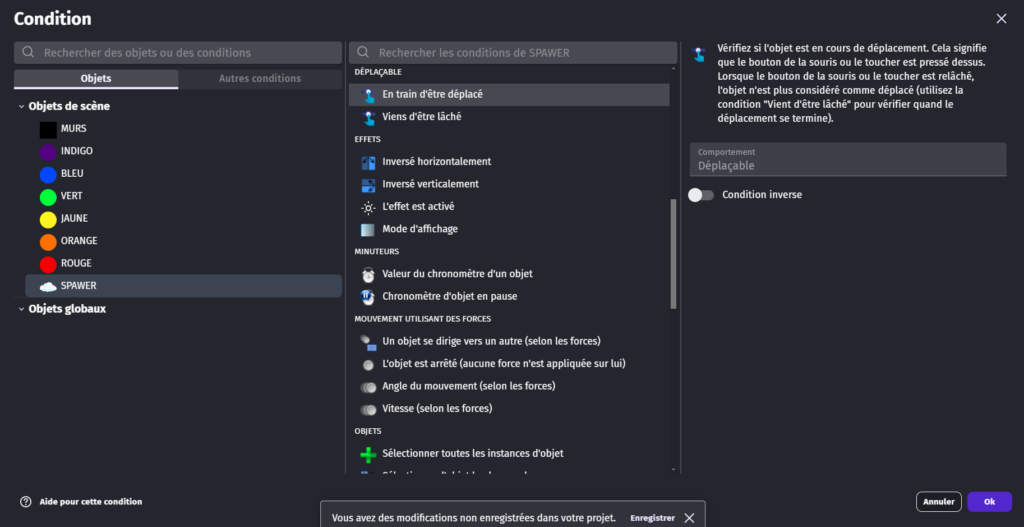Click the 'Rechercher des objets ou des conditions' field

tap(178, 52)
